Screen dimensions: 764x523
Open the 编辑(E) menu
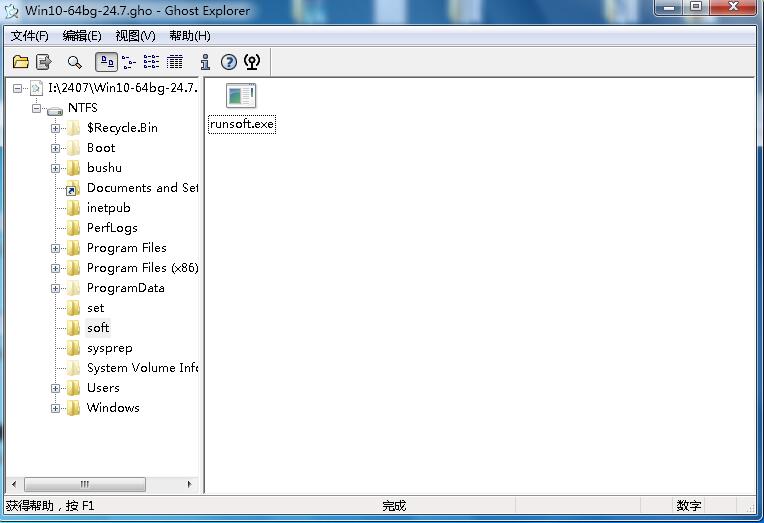pos(82,36)
